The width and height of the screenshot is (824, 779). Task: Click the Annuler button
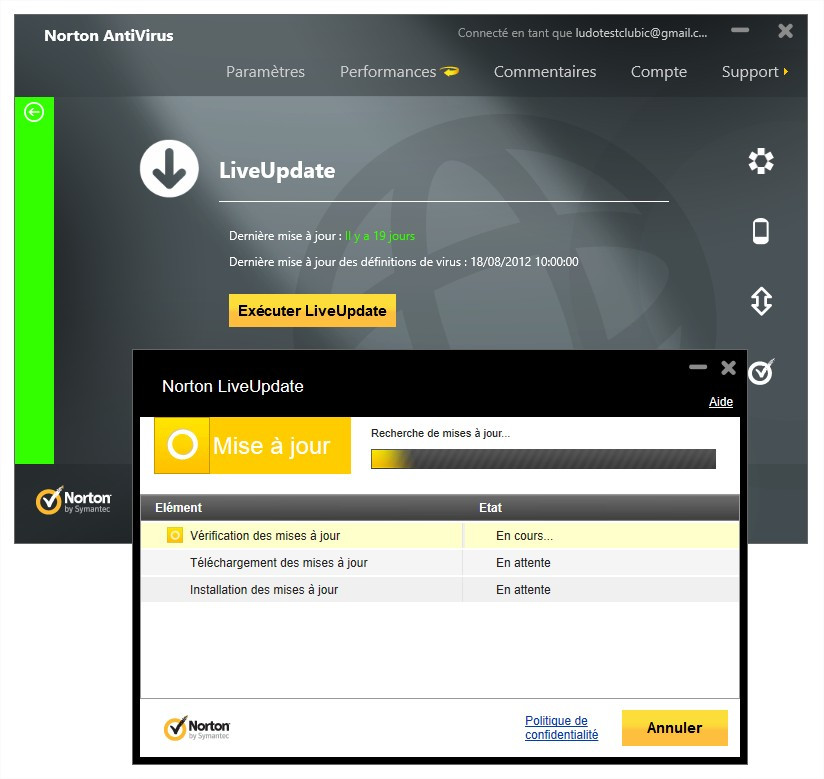point(674,728)
